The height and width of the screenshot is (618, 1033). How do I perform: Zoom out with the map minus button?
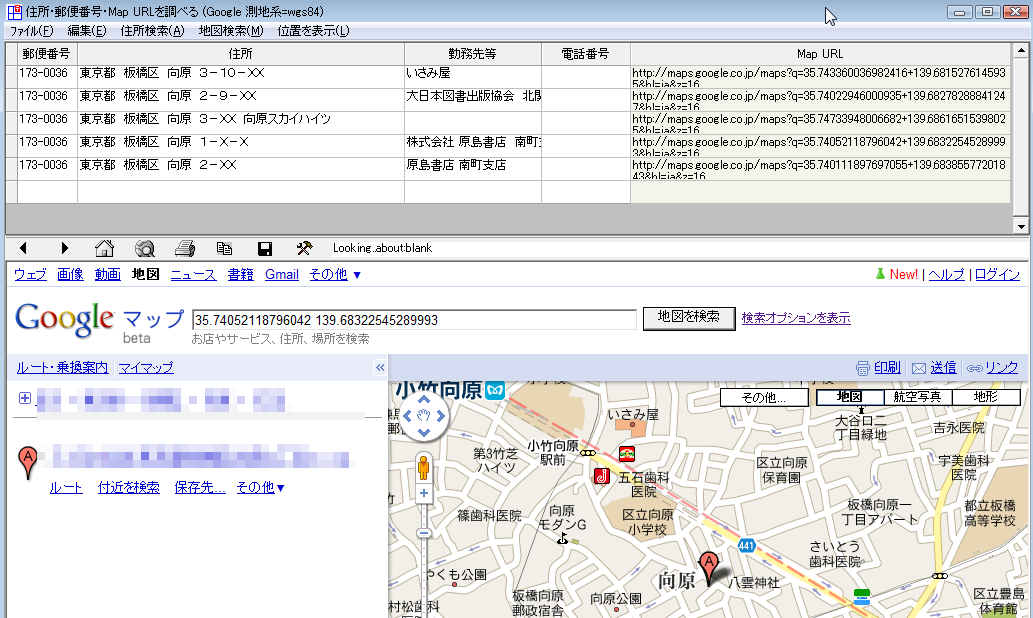(x=424, y=533)
